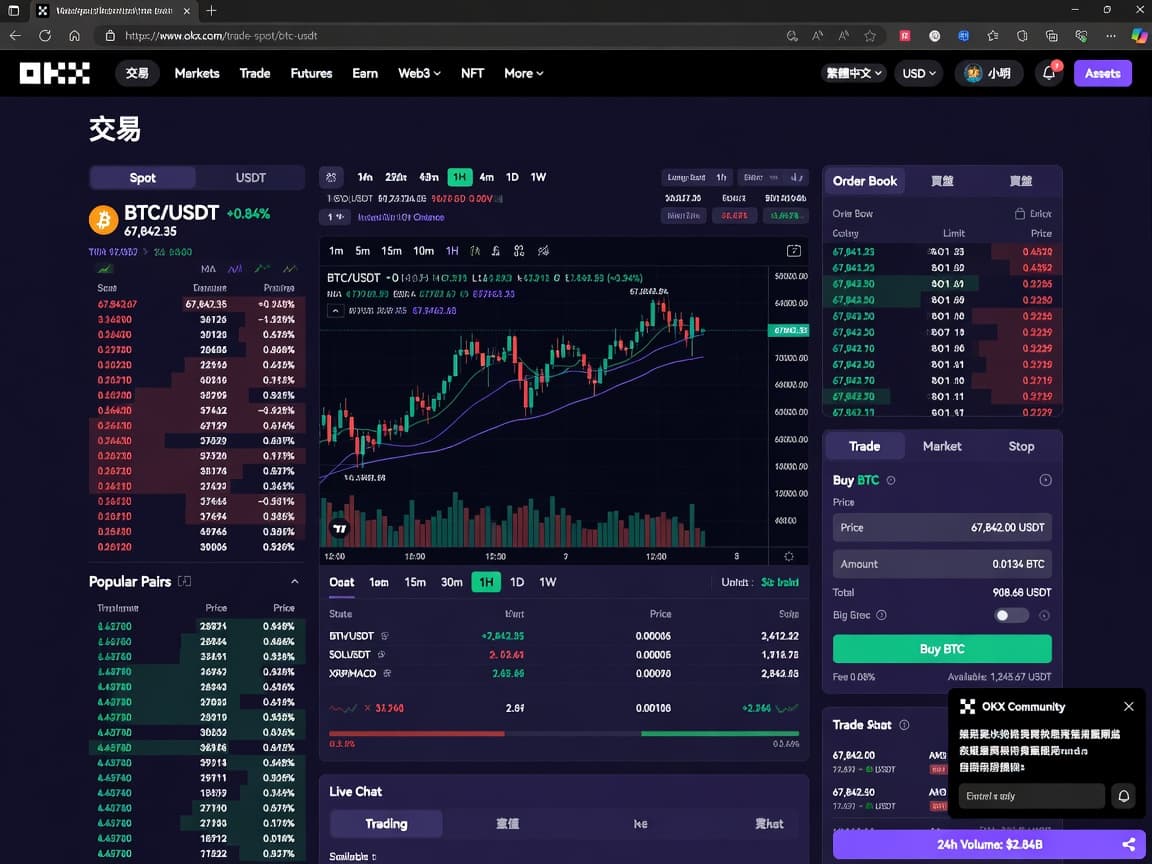Image resolution: width=1152 pixels, height=864 pixels.
Task: Click the info icon beside Trade Stat
Action: 904,725
